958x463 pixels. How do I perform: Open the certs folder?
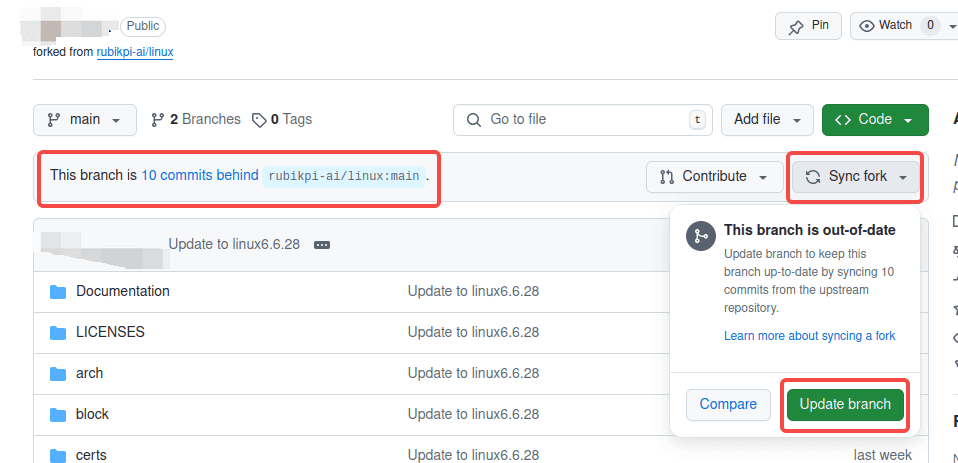91,455
